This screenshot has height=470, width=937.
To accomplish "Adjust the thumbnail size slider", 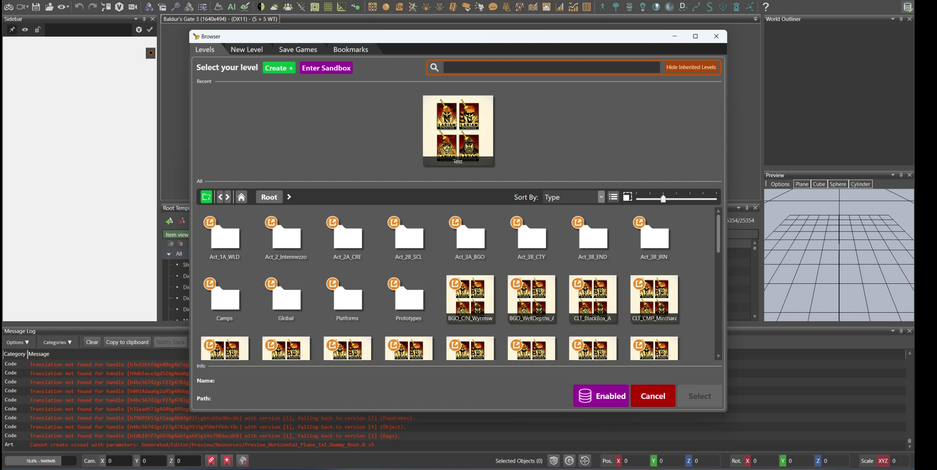I will pyautogui.click(x=663, y=198).
